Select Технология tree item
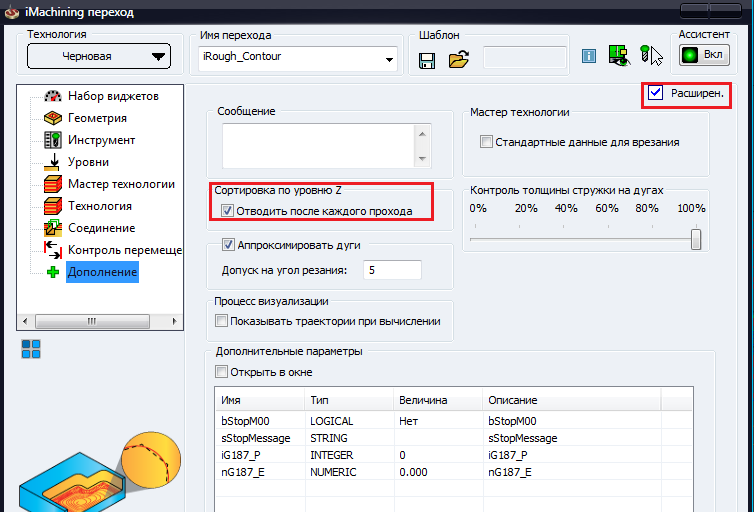Viewport: 754px width, 512px height. point(100,206)
